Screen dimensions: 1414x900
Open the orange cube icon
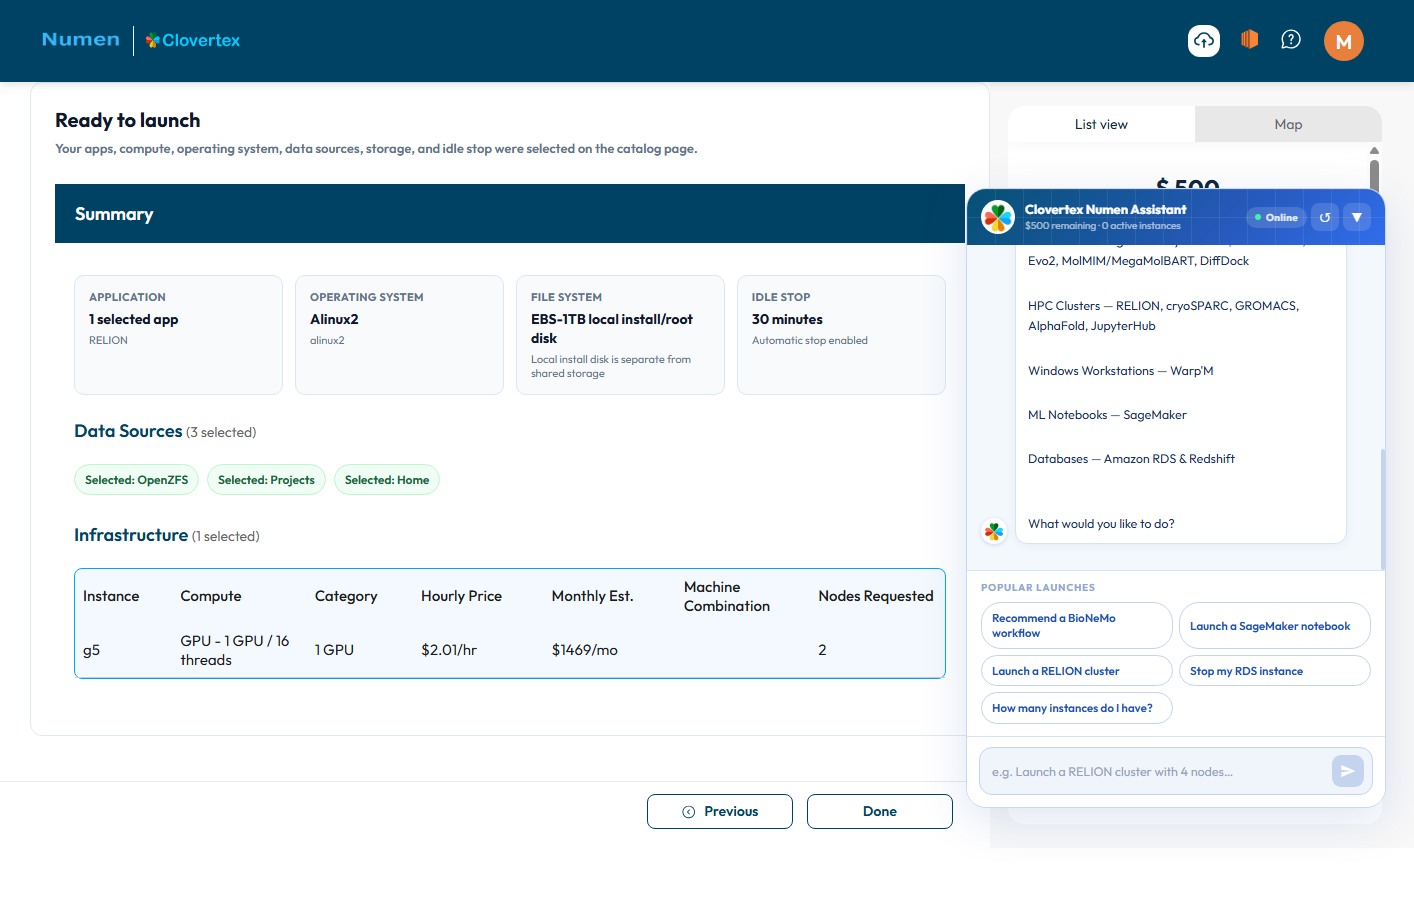1249,40
